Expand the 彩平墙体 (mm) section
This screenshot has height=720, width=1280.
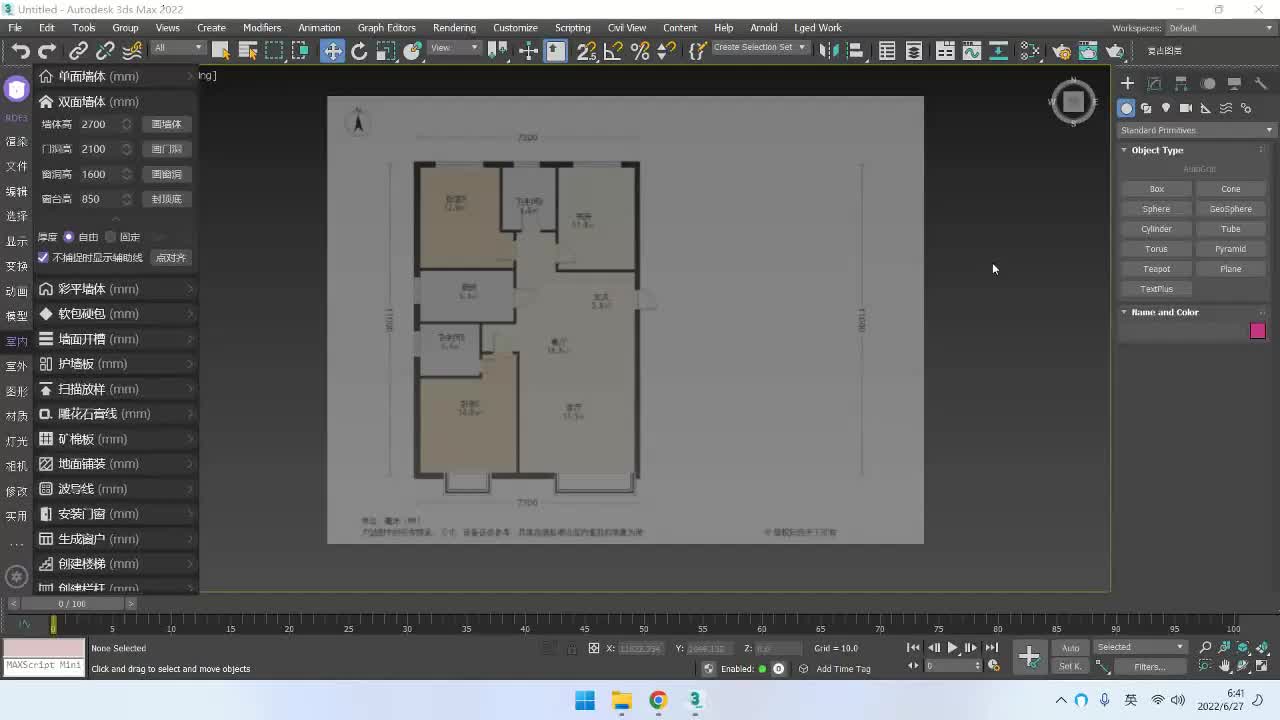(116, 289)
